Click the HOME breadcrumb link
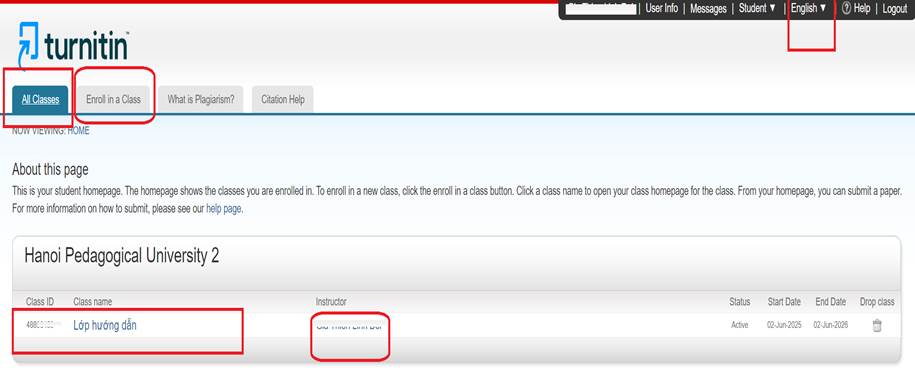This screenshot has width=915, height=371. tap(79, 131)
